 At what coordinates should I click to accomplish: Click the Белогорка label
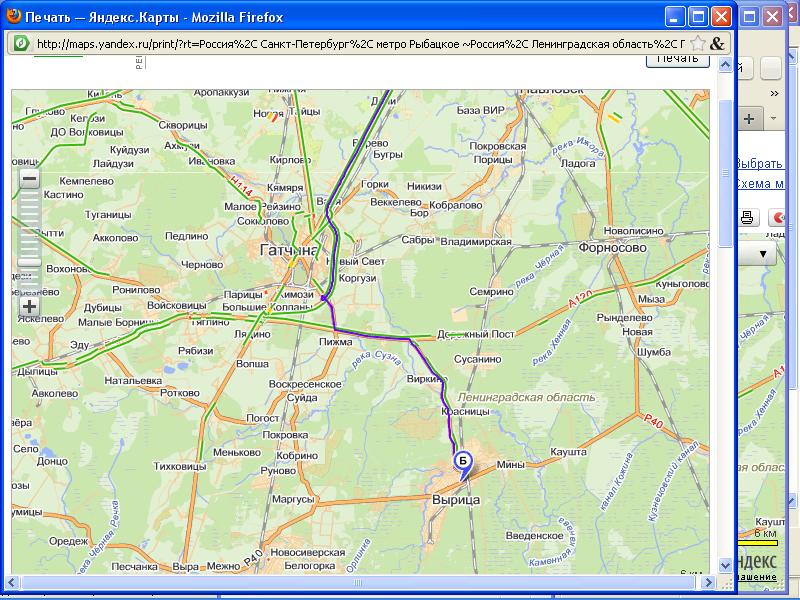310,566
